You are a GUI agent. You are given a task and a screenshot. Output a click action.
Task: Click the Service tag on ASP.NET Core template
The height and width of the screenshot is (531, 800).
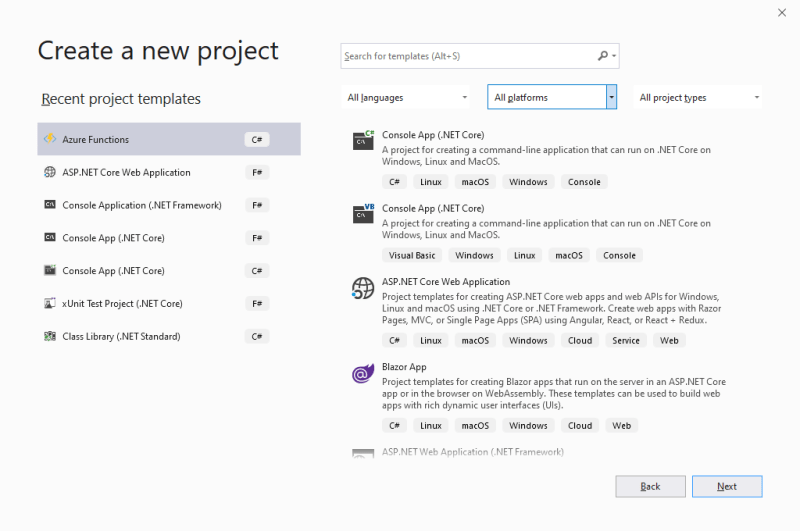(626, 340)
